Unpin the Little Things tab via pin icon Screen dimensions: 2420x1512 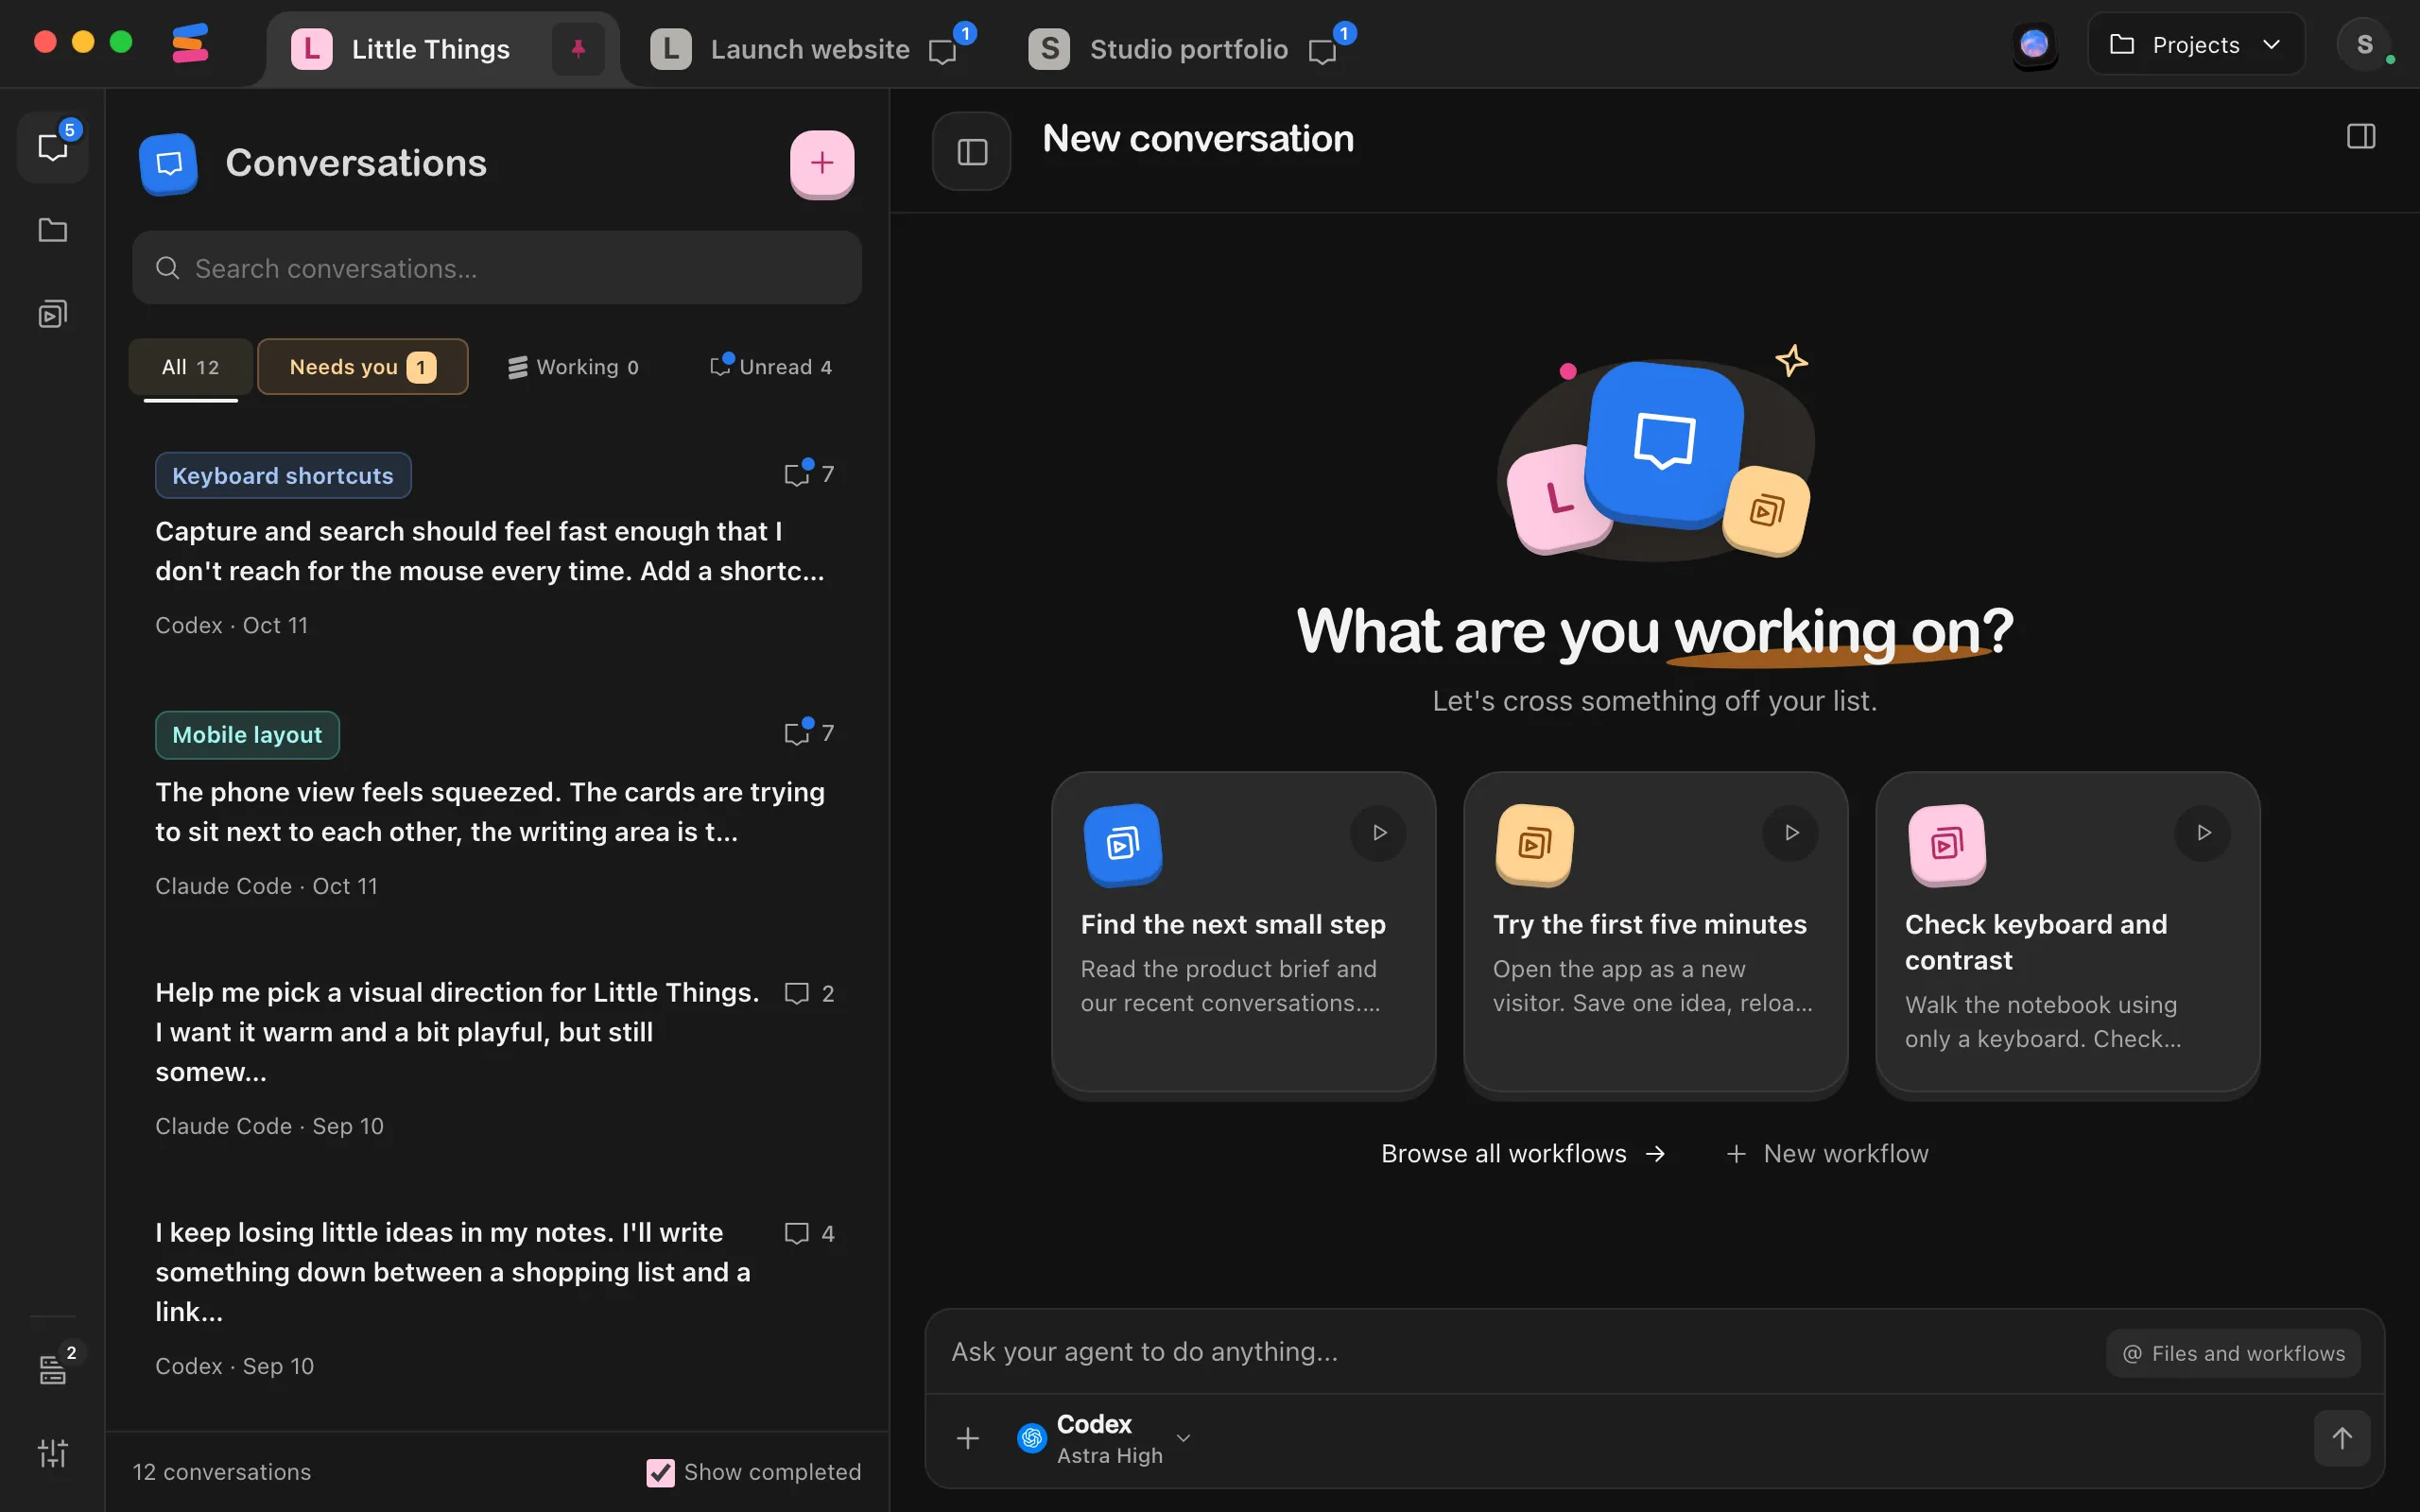578,48
